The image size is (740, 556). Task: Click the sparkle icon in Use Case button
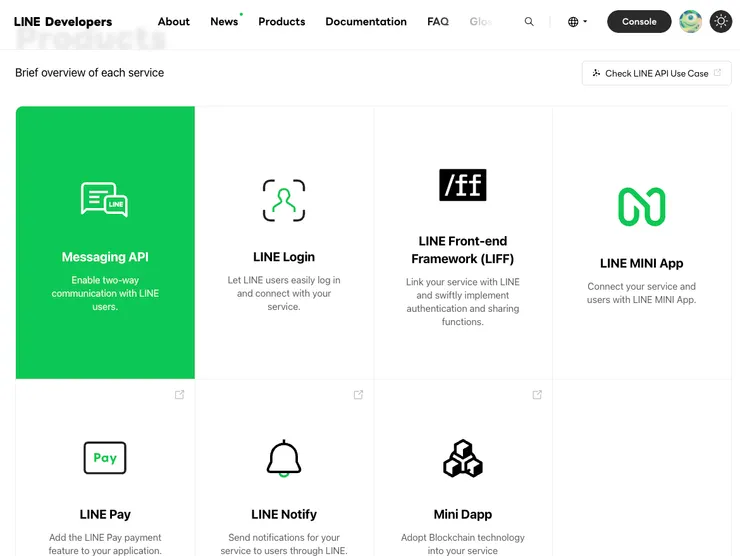click(x=596, y=73)
